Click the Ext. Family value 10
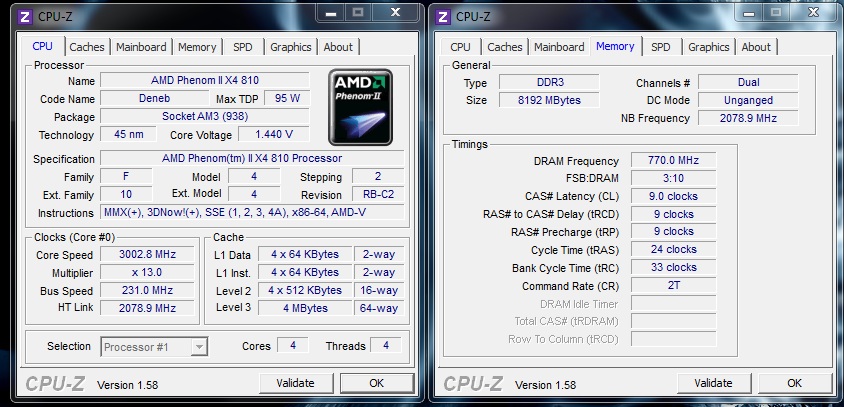The width and height of the screenshot is (844, 407). [126, 194]
